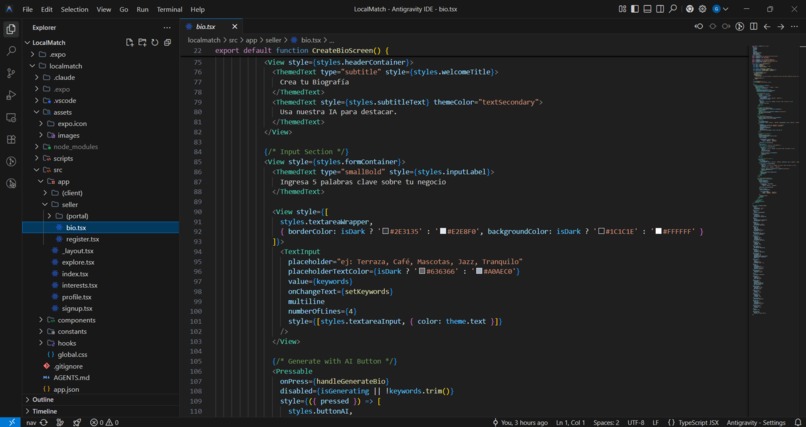Viewport: 806px width, 427px height.
Task: Go to next change in editor toolbar
Action: pyautogui.click(x=726, y=27)
